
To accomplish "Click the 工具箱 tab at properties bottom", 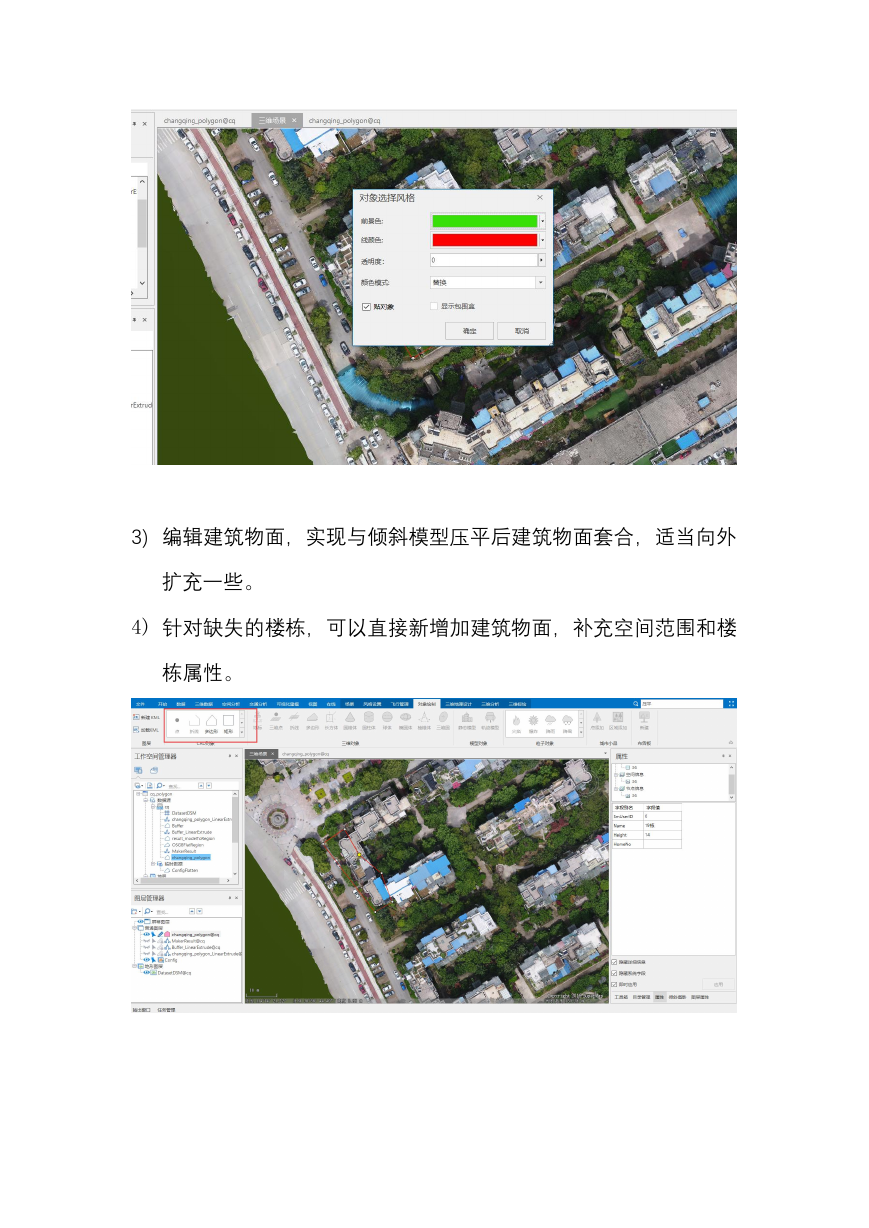I will 620,997.
